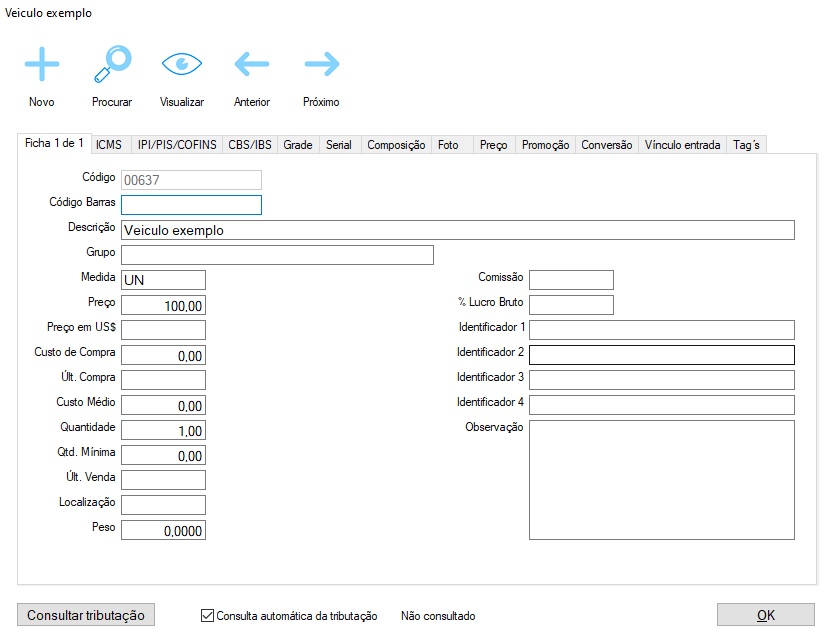
Task: Click the Novo plus icon
Action: [x=42, y=66]
